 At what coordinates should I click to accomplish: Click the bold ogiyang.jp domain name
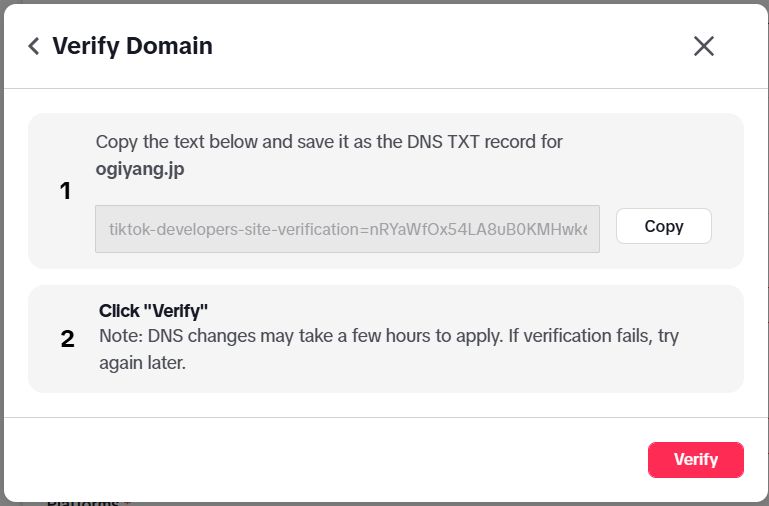140,169
